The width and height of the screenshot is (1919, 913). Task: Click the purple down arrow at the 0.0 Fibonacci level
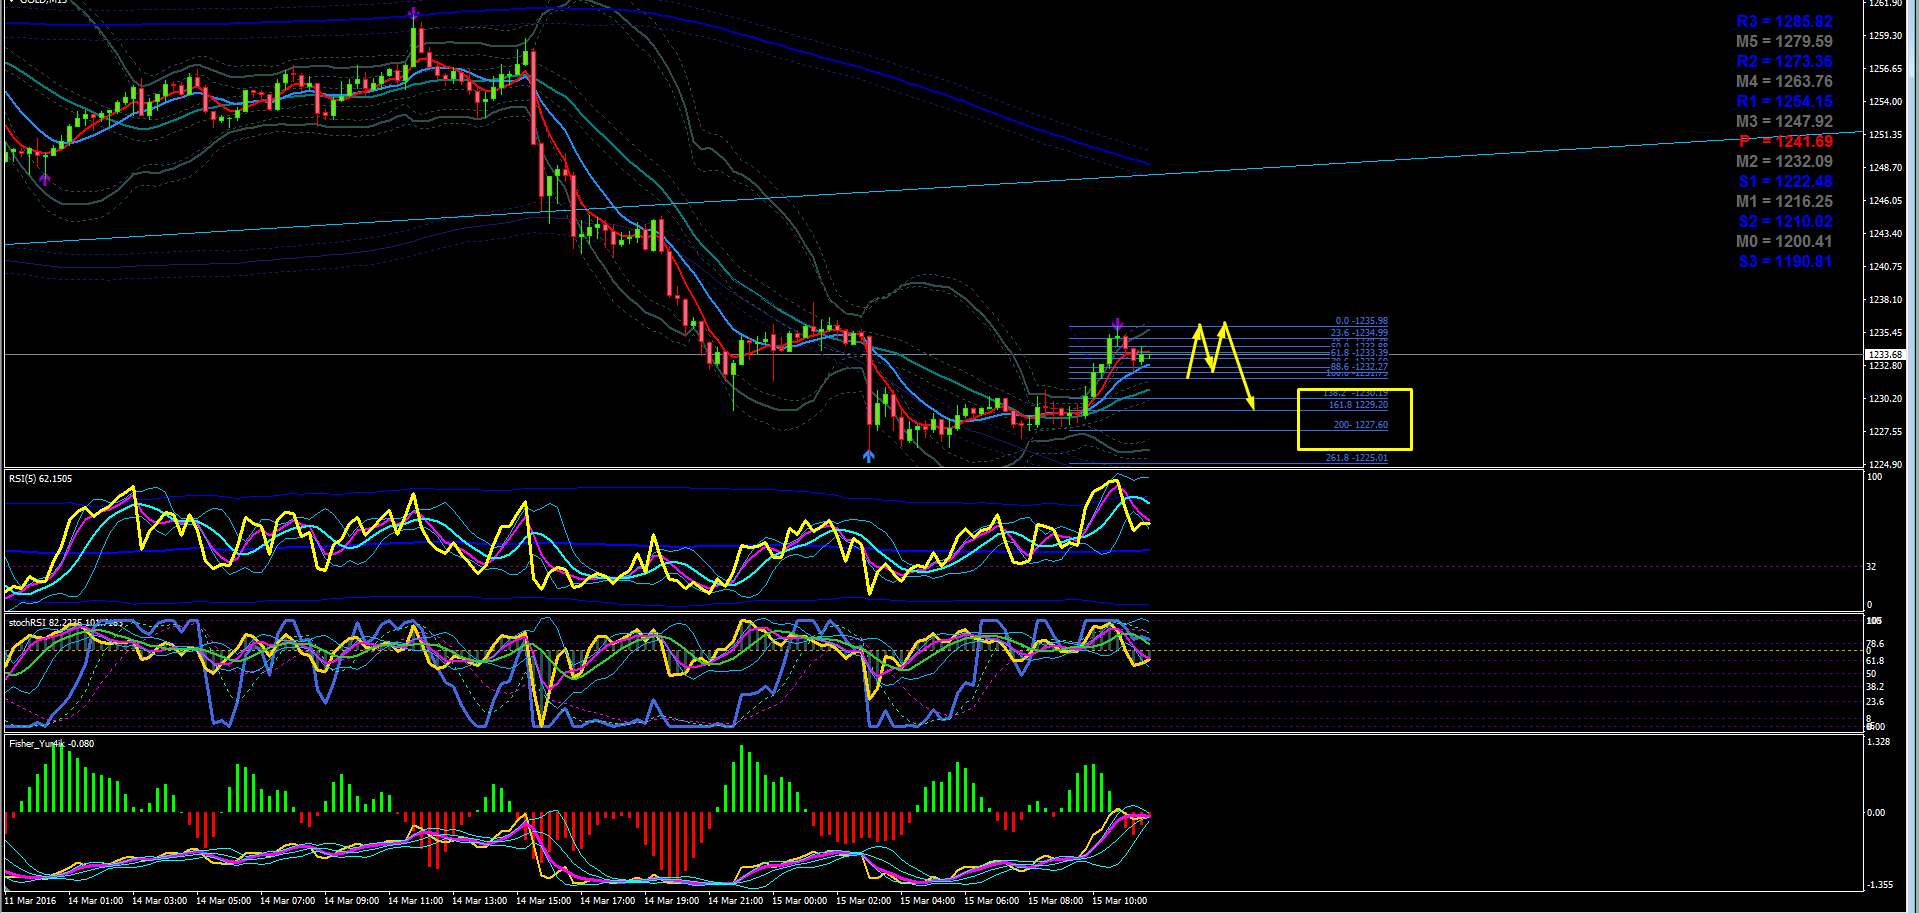coord(1117,324)
